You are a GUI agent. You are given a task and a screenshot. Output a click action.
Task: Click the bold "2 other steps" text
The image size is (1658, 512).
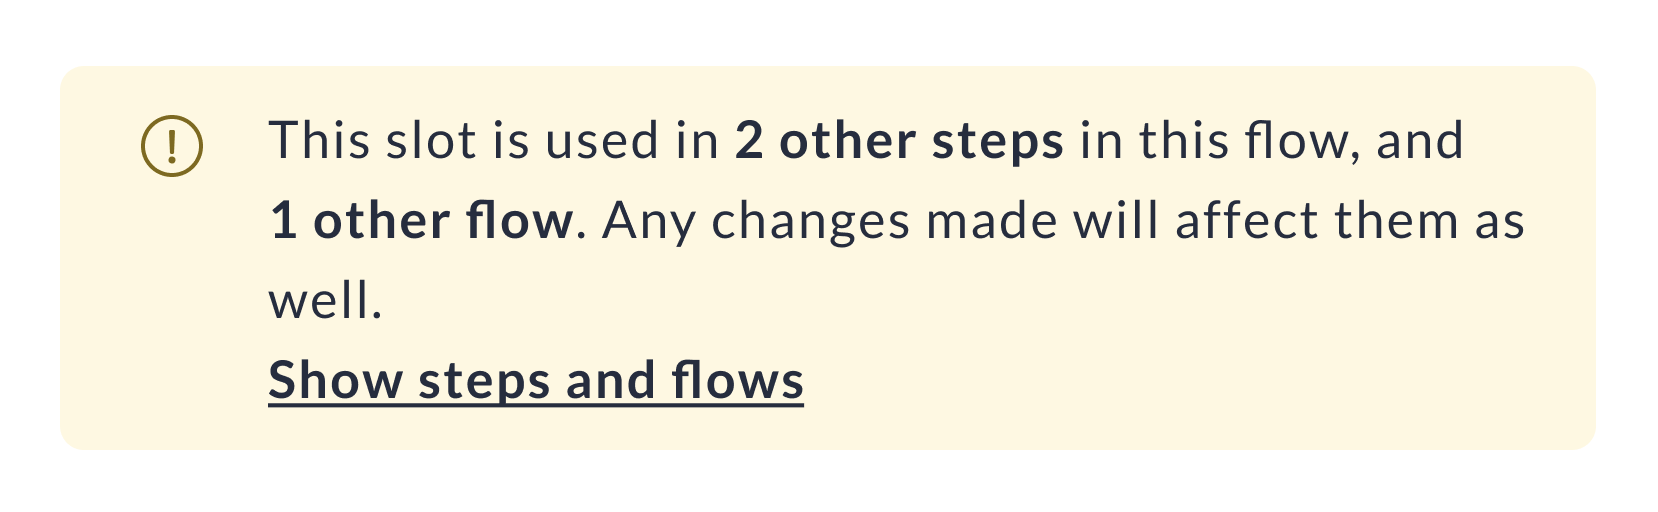pyautogui.click(x=899, y=141)
